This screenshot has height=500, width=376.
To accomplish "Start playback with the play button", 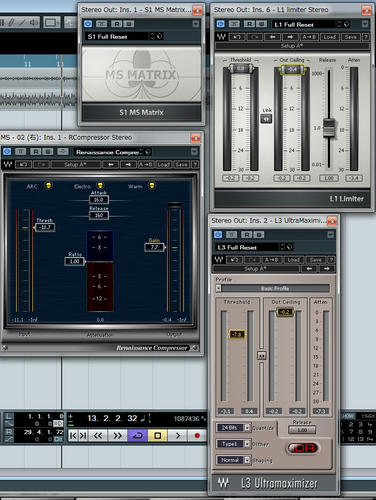I will [178, 435].
